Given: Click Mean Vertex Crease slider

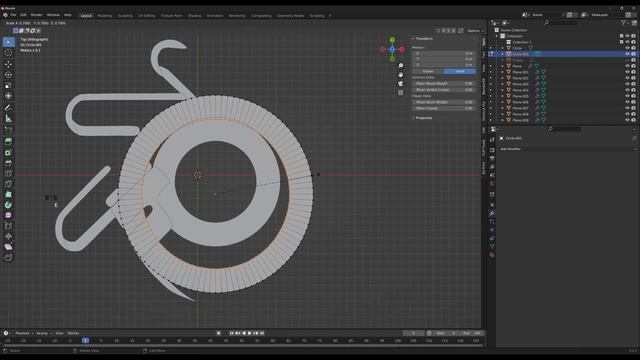Looking at the screenshot, I should (444, 90).
